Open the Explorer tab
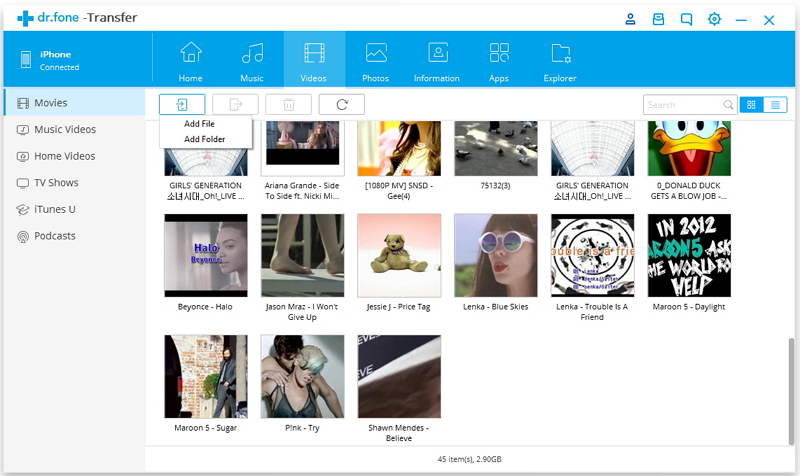The image size is (800, 476). pyautogui.click(x=560, y=60)
